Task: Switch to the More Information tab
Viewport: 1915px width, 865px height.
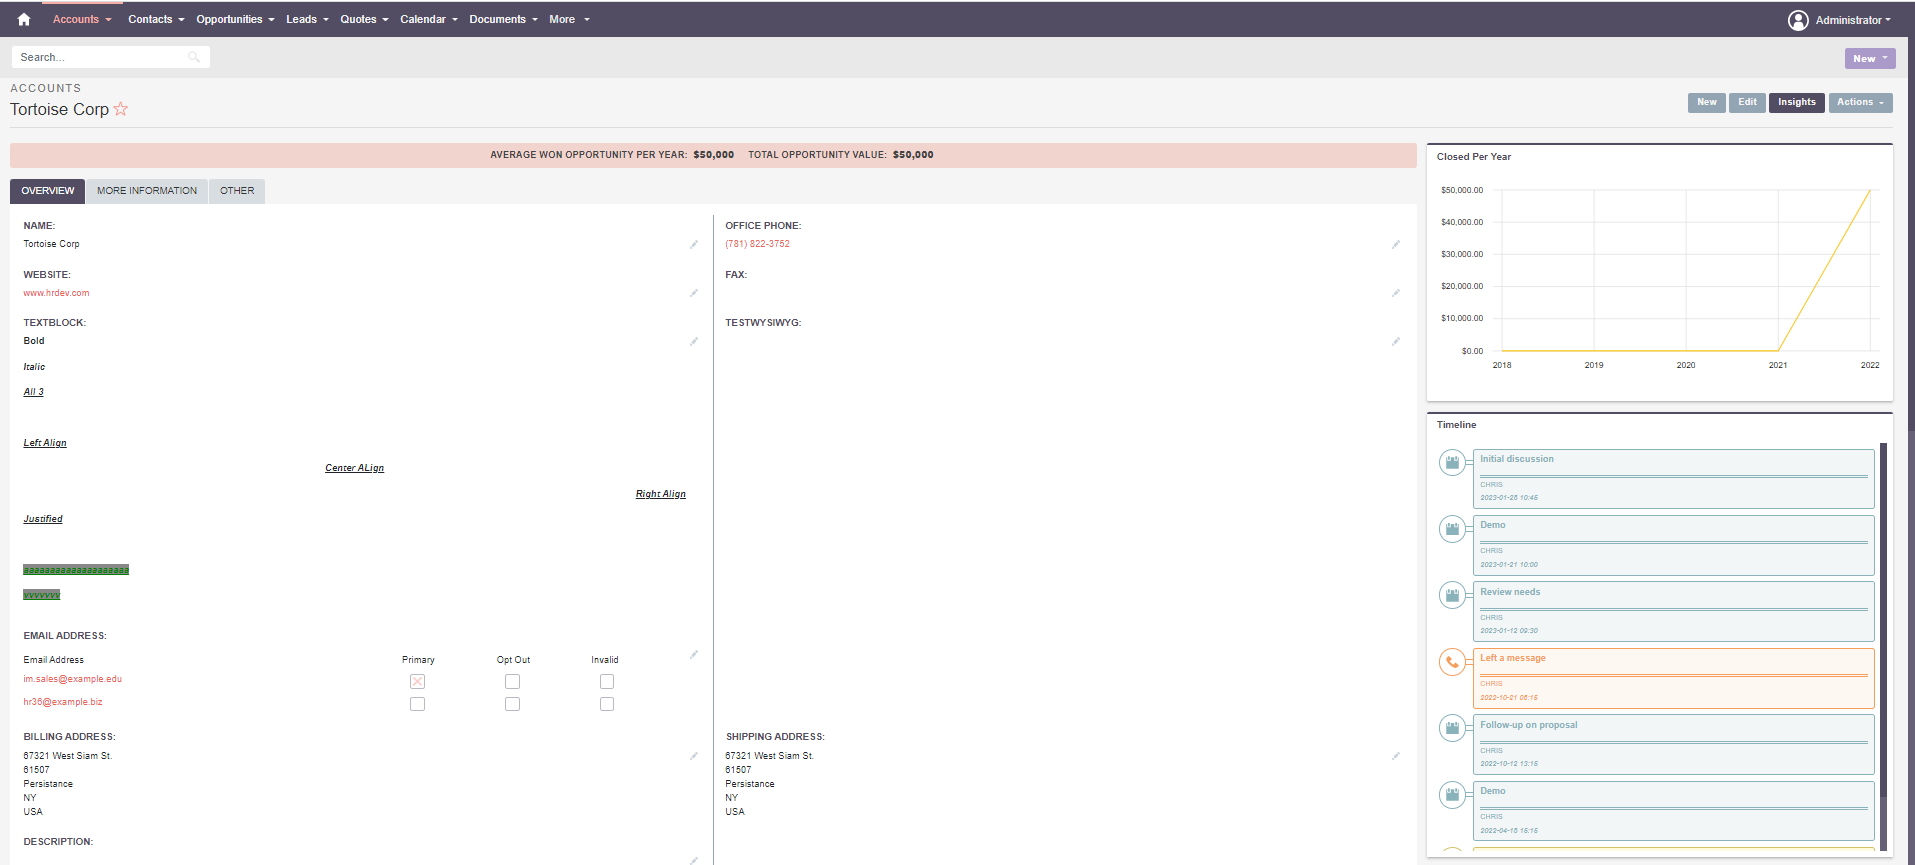Action: pos(147,191)
